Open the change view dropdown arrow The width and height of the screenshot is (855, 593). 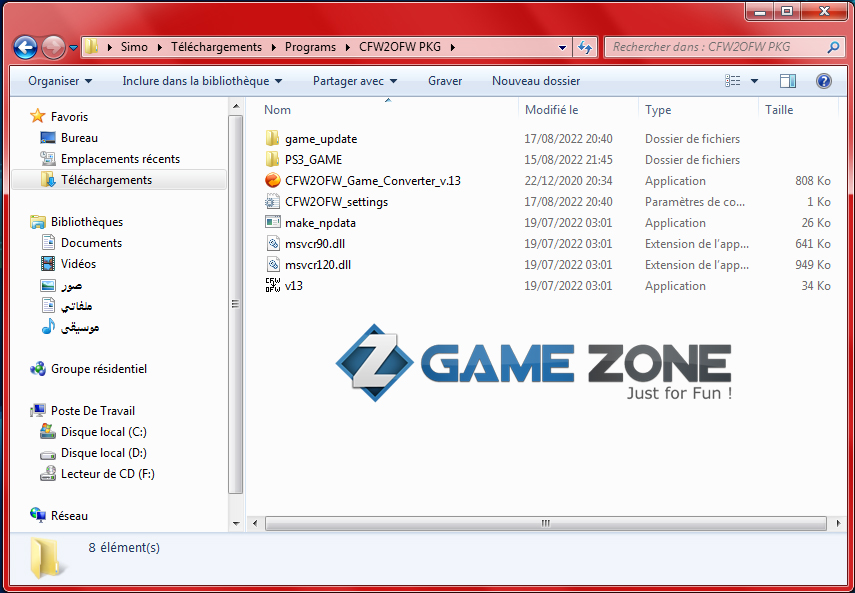754,81
